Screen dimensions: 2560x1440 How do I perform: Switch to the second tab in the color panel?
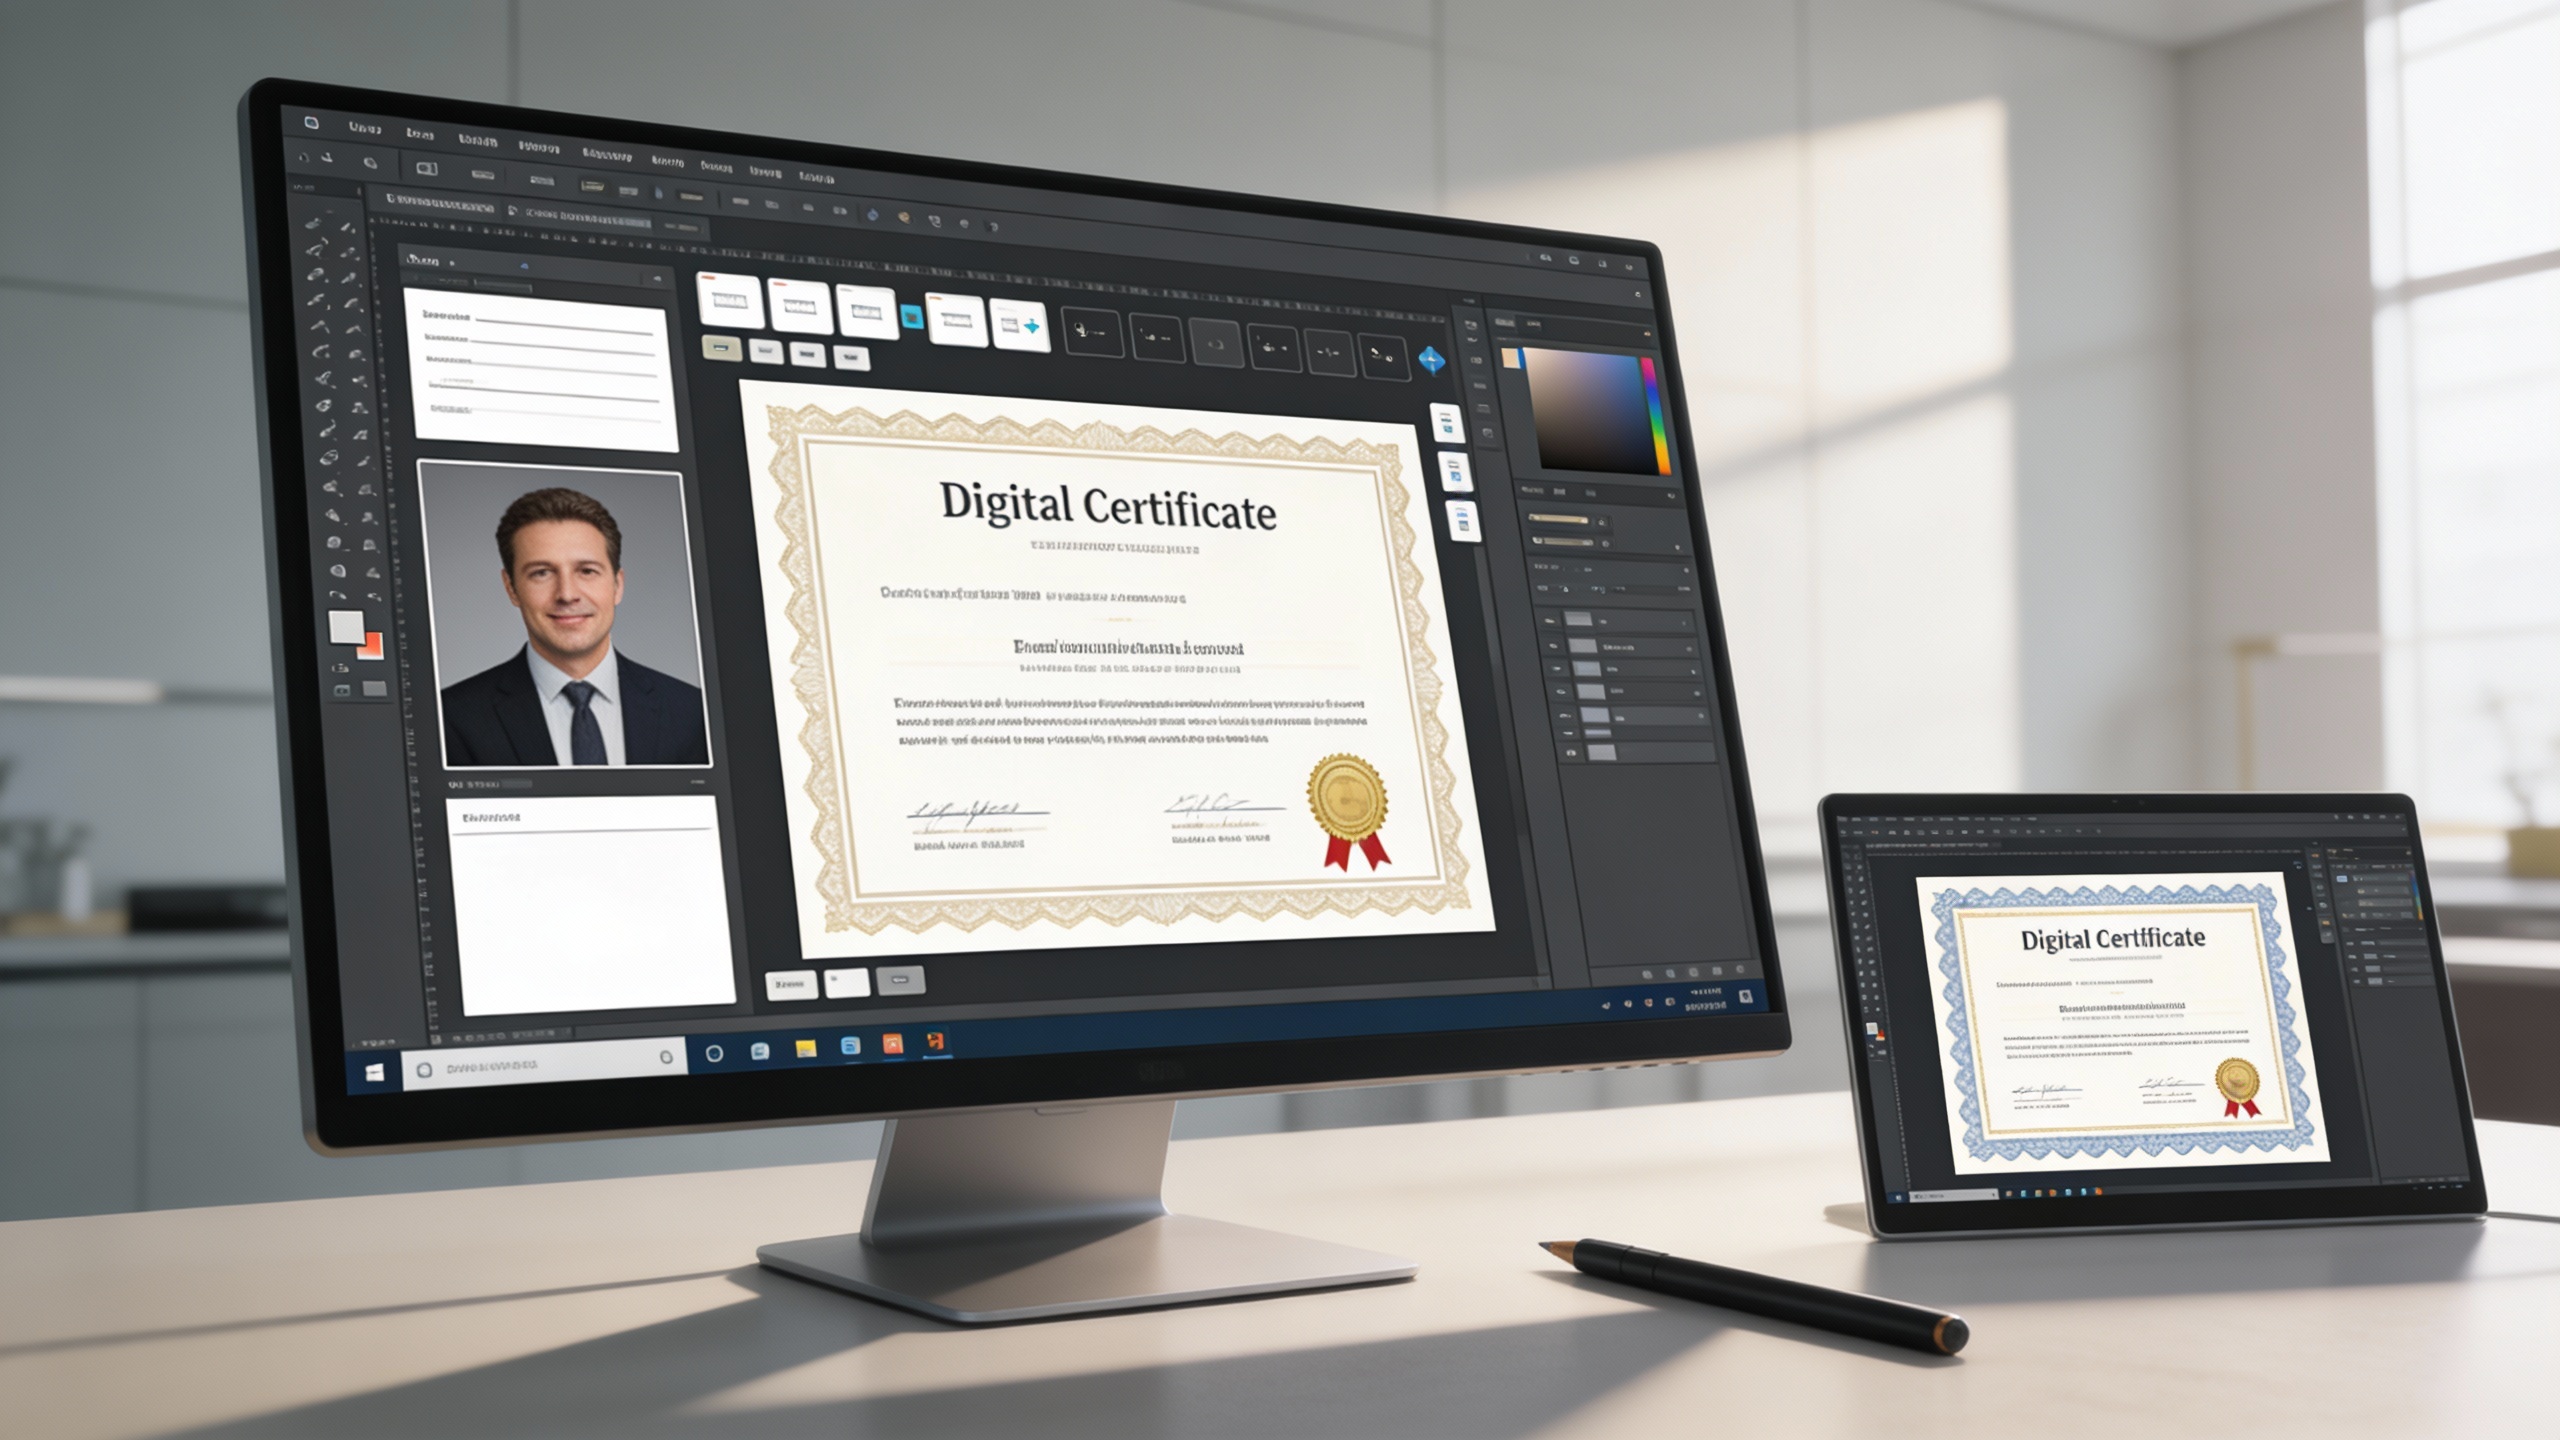(1533, 324)
